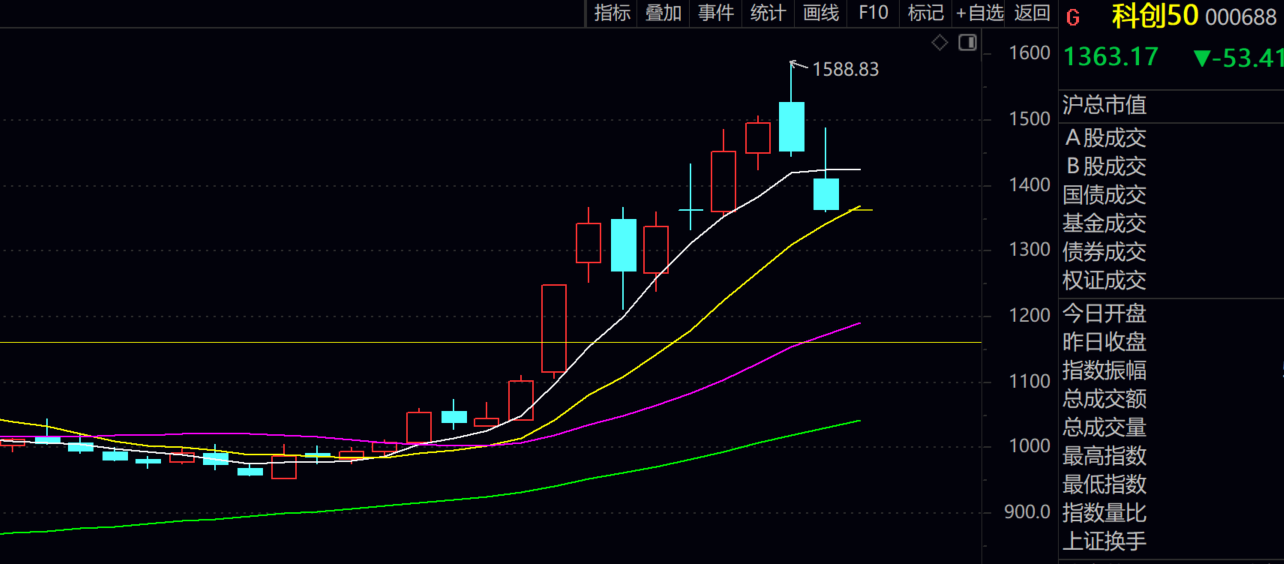Add index to watchlist with +自选
Viewport: 1284px width, 564px height.
coord(979,13)
